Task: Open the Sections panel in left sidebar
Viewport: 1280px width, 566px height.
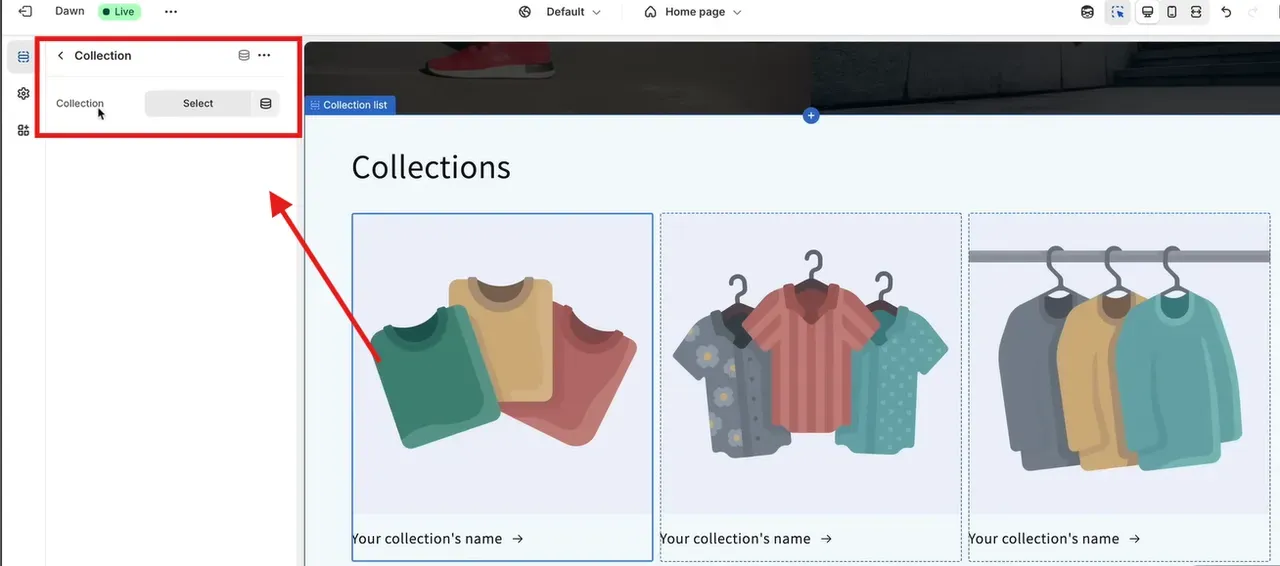Action: [23, 57]
